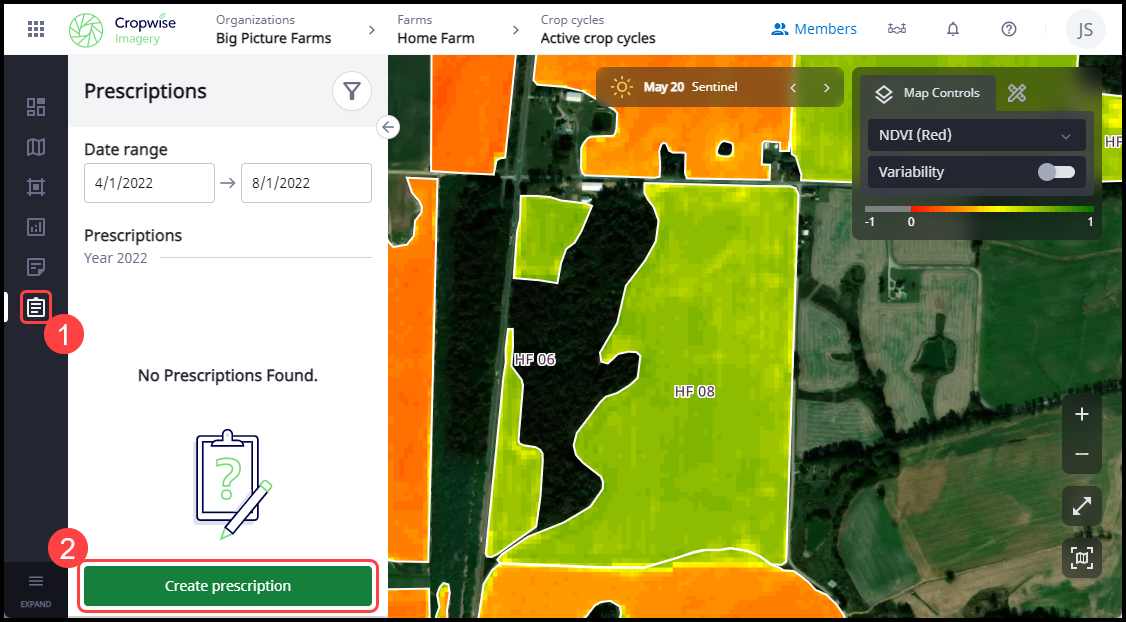1126x622 pixels.
Task: Open the fields boundary icon in the sidebar
Action: 36,187
